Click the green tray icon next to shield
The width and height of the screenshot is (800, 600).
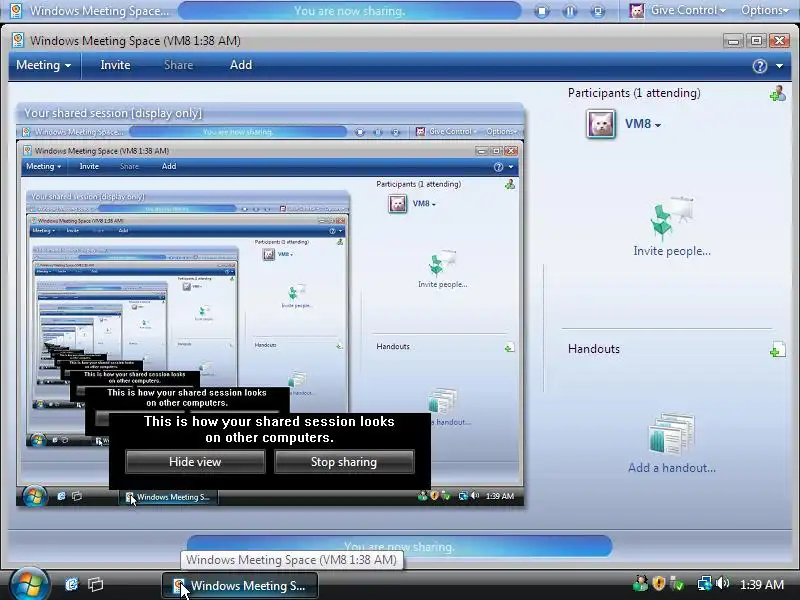[x=677, y=583]
